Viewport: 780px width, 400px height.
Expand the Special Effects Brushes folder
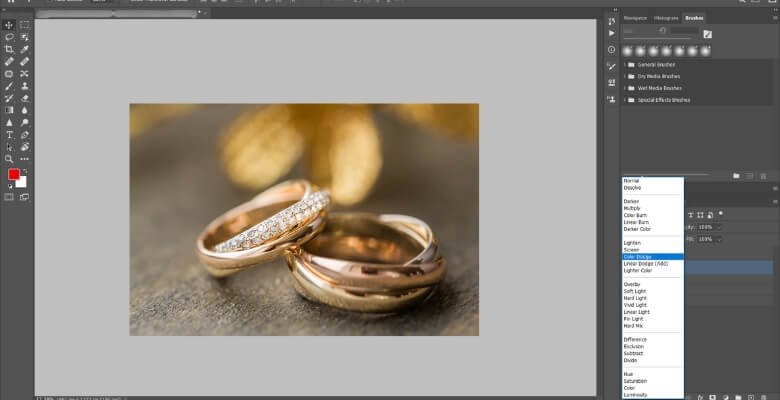[625, 100]
